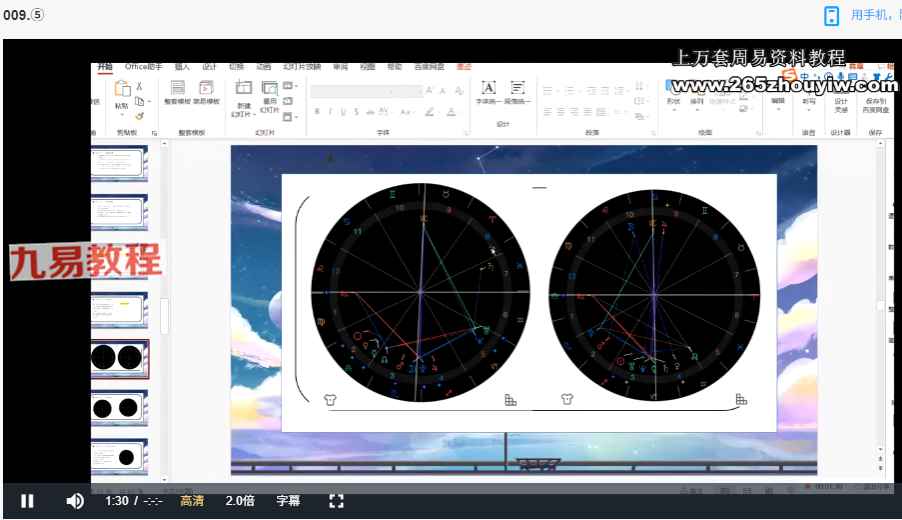Image resolution: width=902 pixels, height=520 pixels.
Task: Toggle the 字幕 subtitles option
Action: 288,501
